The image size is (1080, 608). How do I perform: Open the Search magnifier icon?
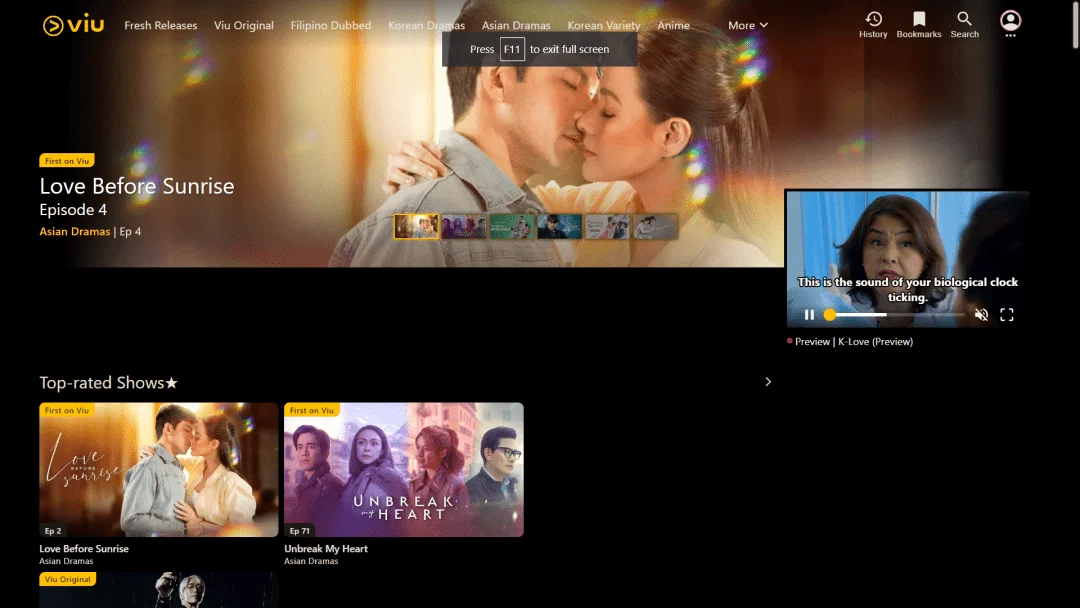click(x=964, y=24)
